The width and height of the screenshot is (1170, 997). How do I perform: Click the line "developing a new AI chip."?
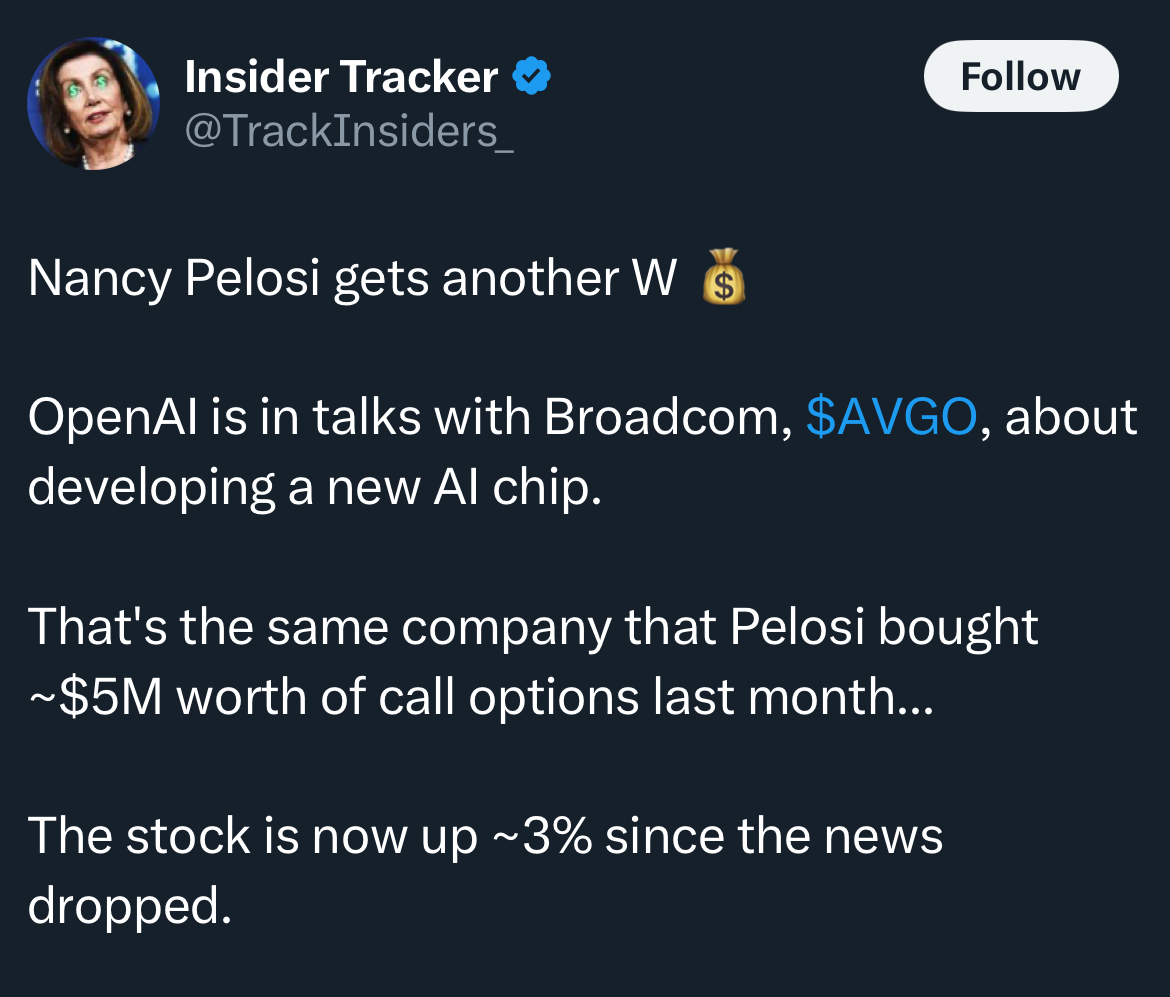tap(315, 487)
